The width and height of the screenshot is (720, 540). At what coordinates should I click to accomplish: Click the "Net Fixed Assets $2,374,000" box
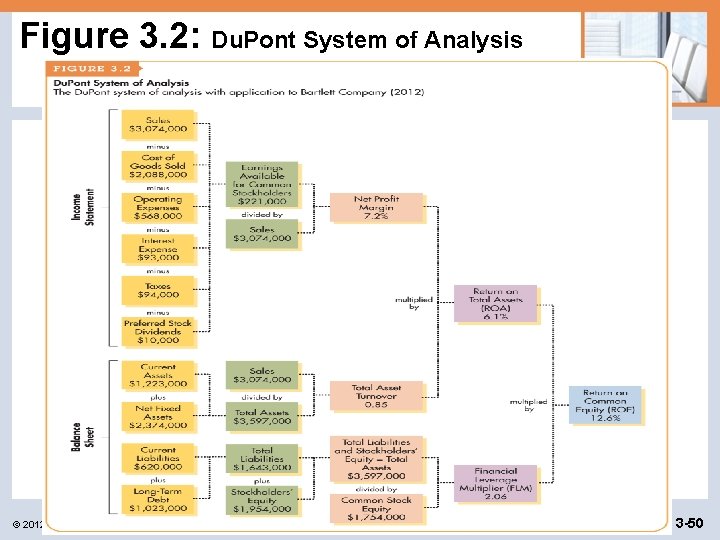[158, 417]
